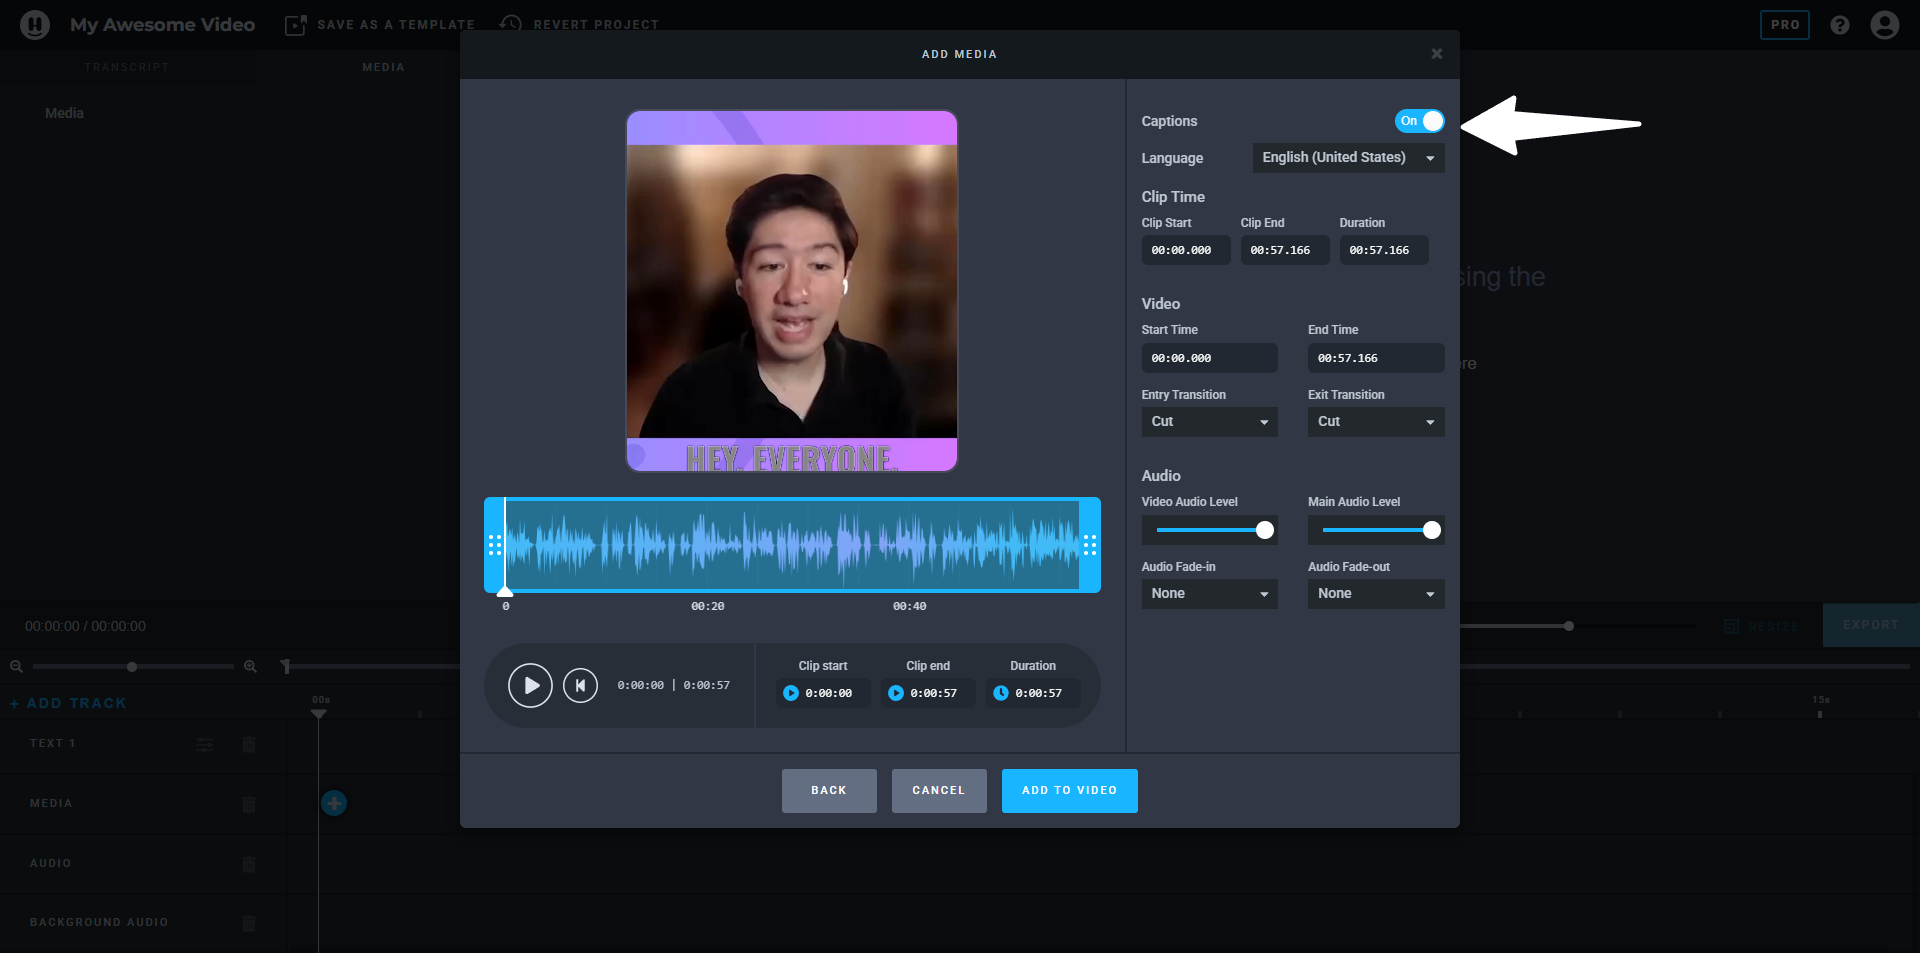Click the add media plus icon on timeline
The height and width of the screenshot is (953, 1920).
click(334, 803)
